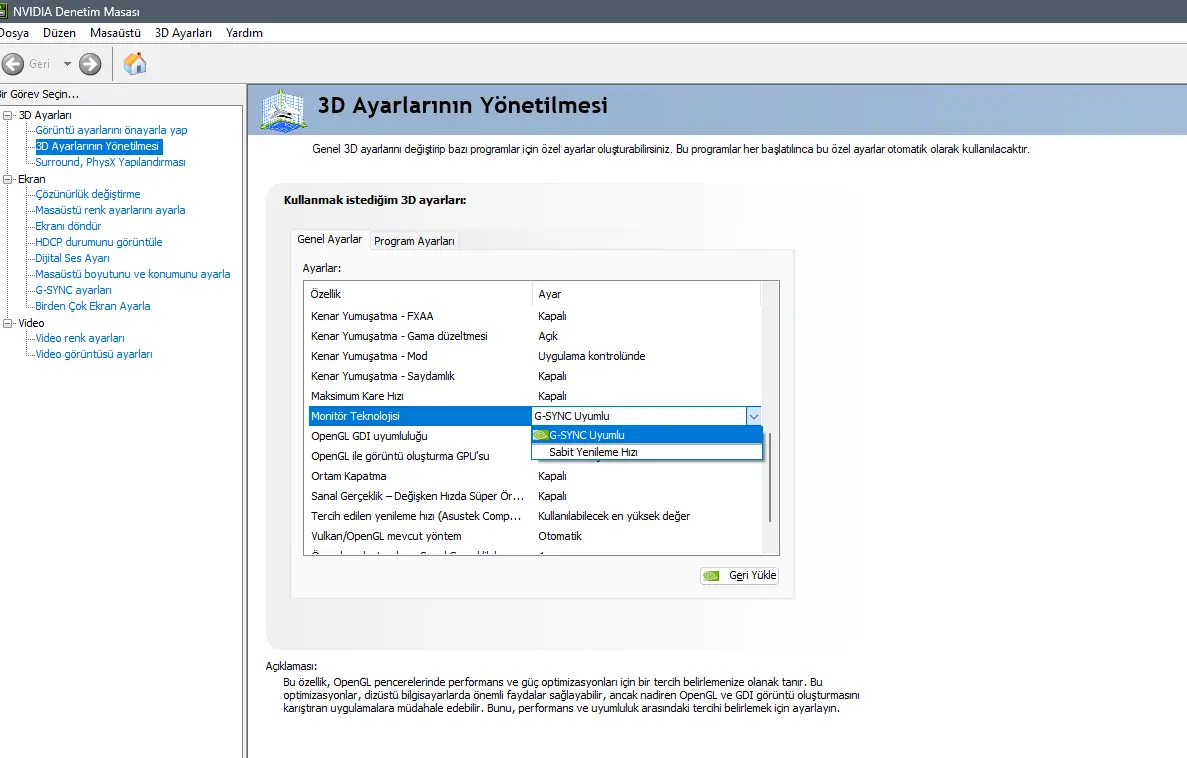Switch to the Program Ayarları tab
The width and height of the screenshot is (1187, 758).
pos(414,241)
